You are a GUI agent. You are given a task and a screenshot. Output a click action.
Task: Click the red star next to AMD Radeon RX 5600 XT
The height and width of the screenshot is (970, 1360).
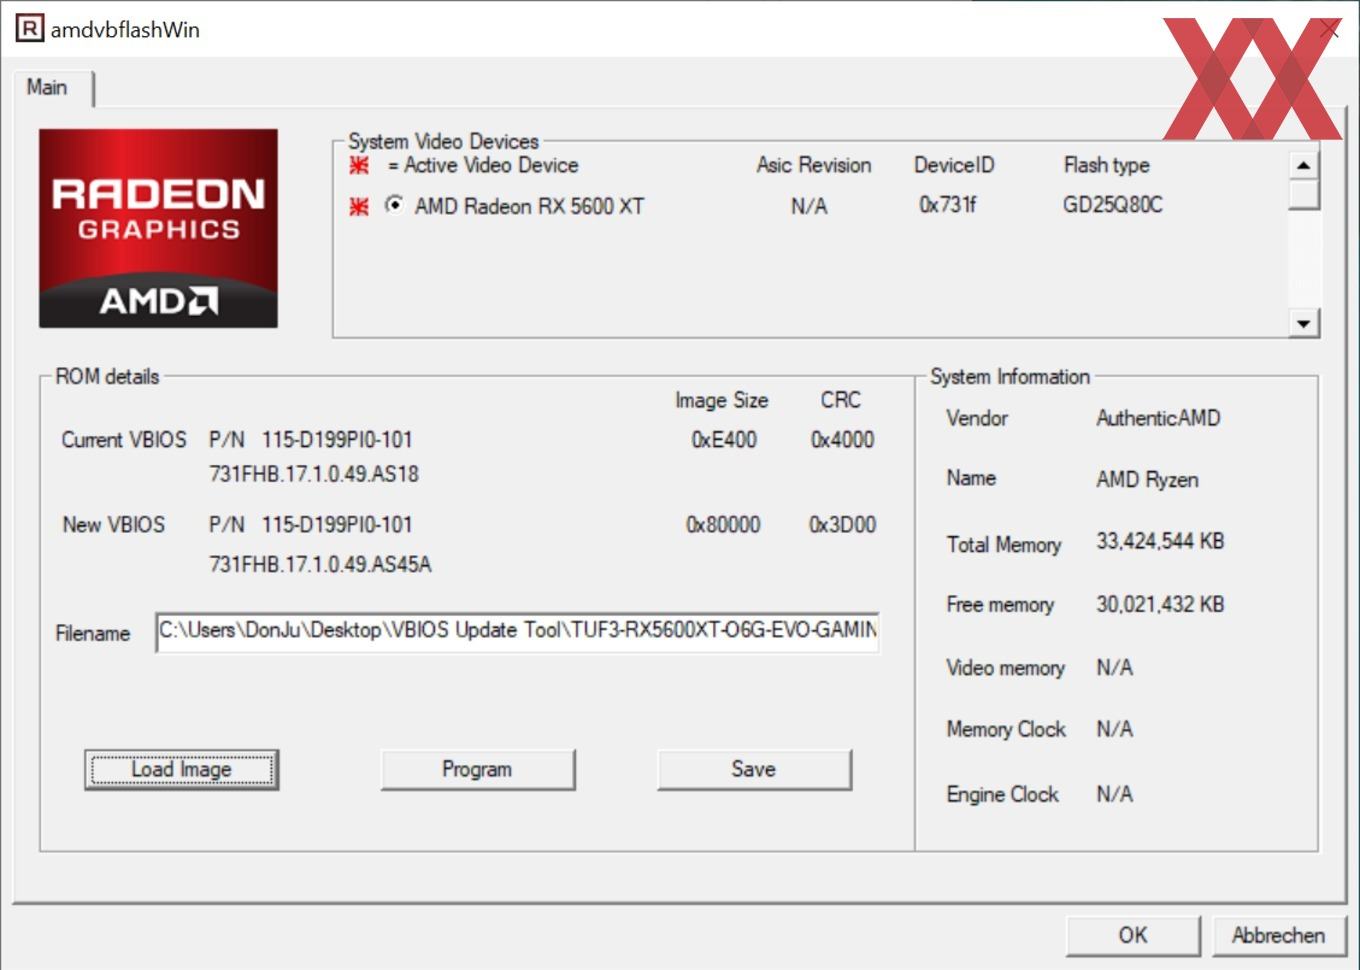tap(359, 206)
